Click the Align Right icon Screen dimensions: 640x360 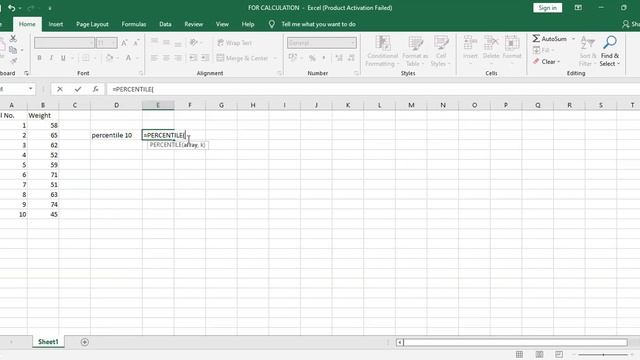[x=178, y=58]
